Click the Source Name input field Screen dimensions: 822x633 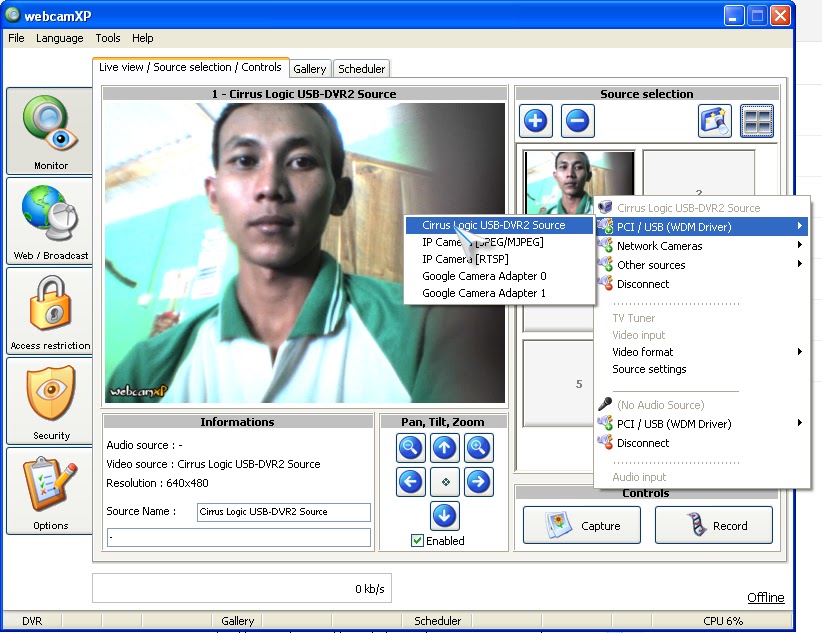[284, 512]
